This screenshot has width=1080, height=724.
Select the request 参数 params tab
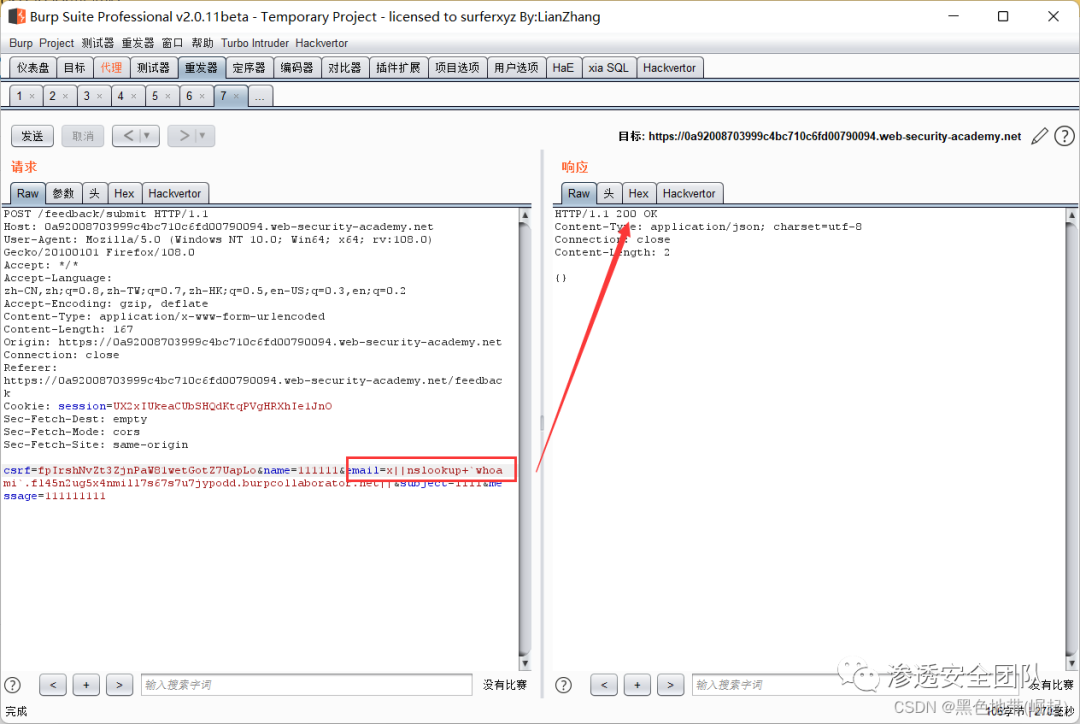[x=63, y=194]
